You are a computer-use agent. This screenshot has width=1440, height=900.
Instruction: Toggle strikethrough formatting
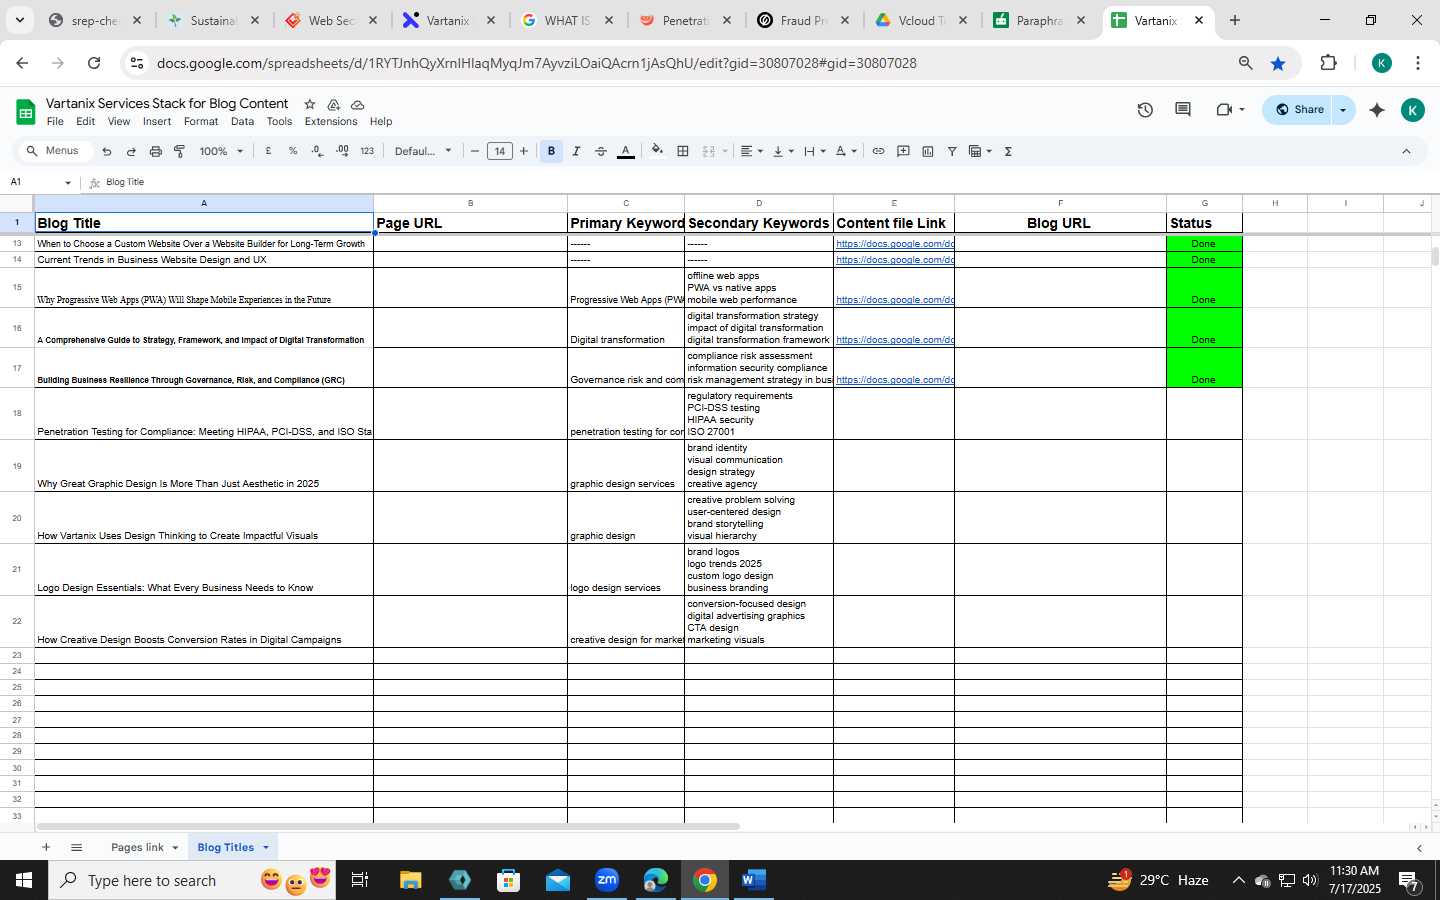click(x=601, y=151)
